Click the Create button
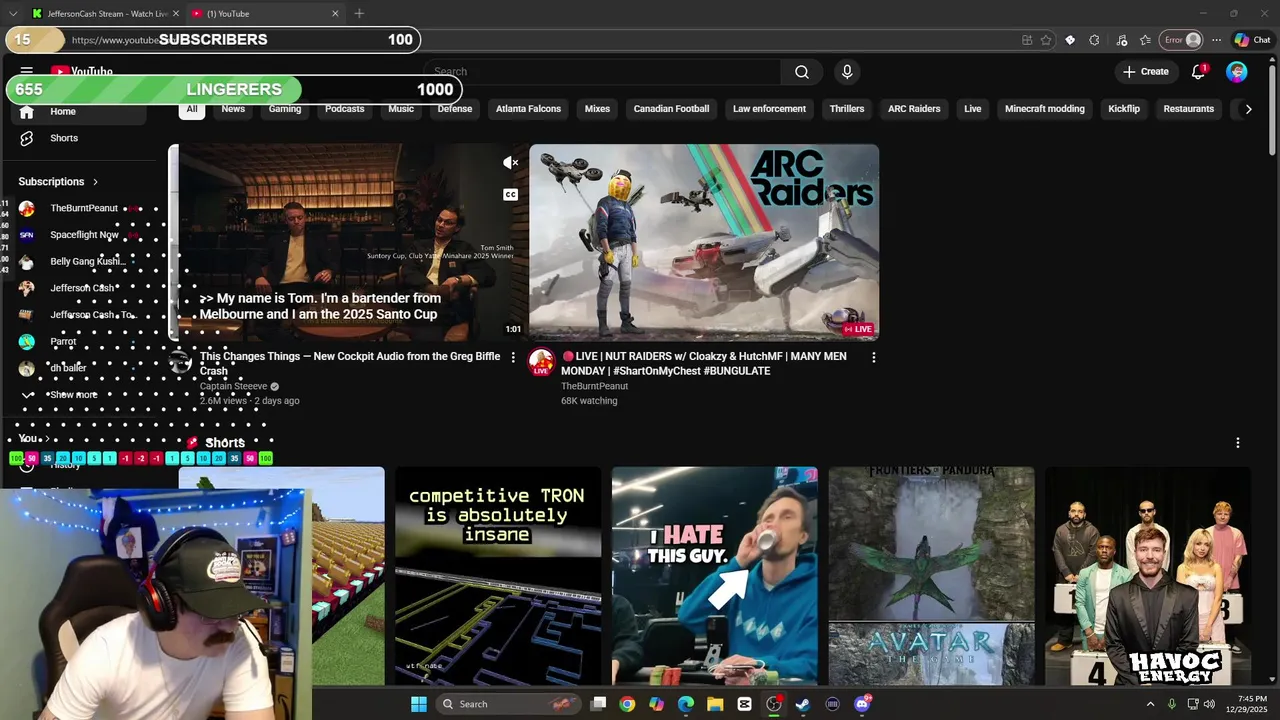This screenshot has width=1280, height=720. click(1145, 72)
